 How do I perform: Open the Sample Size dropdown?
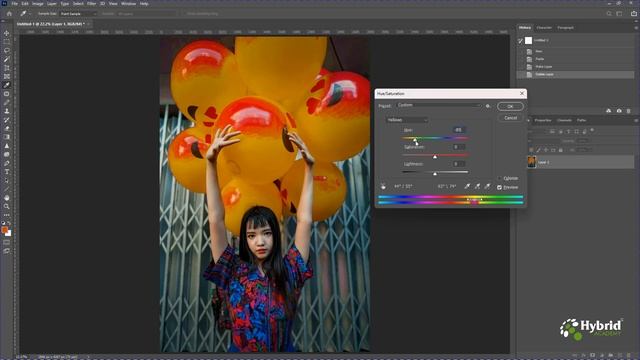pyautogui.click(x=78, y=13)
